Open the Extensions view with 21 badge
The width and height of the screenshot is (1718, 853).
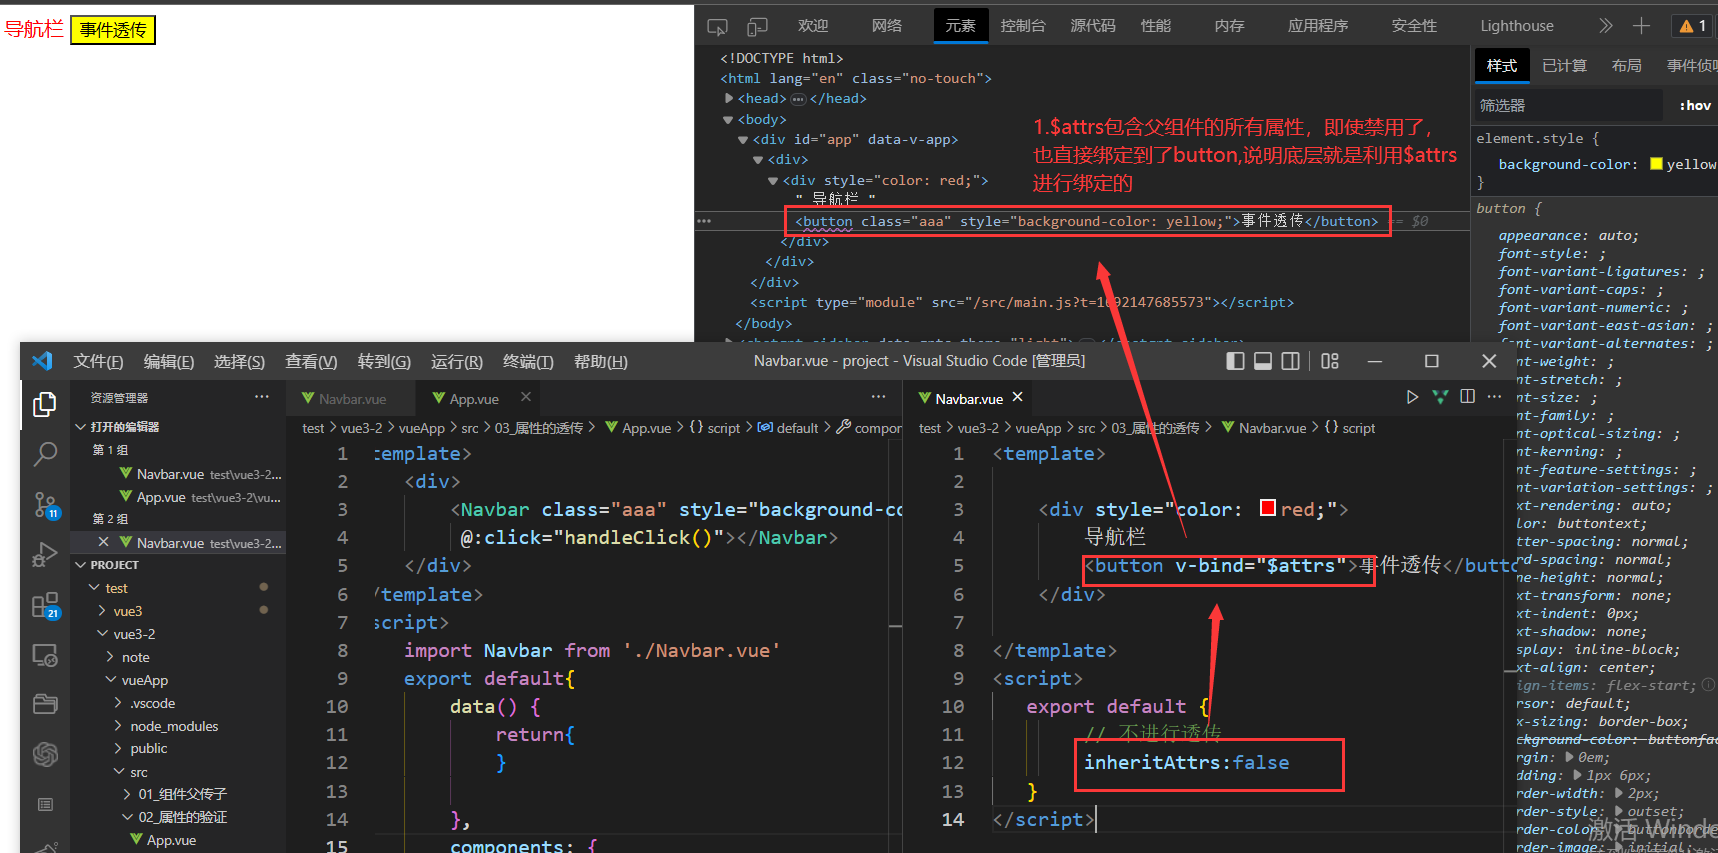45,605
